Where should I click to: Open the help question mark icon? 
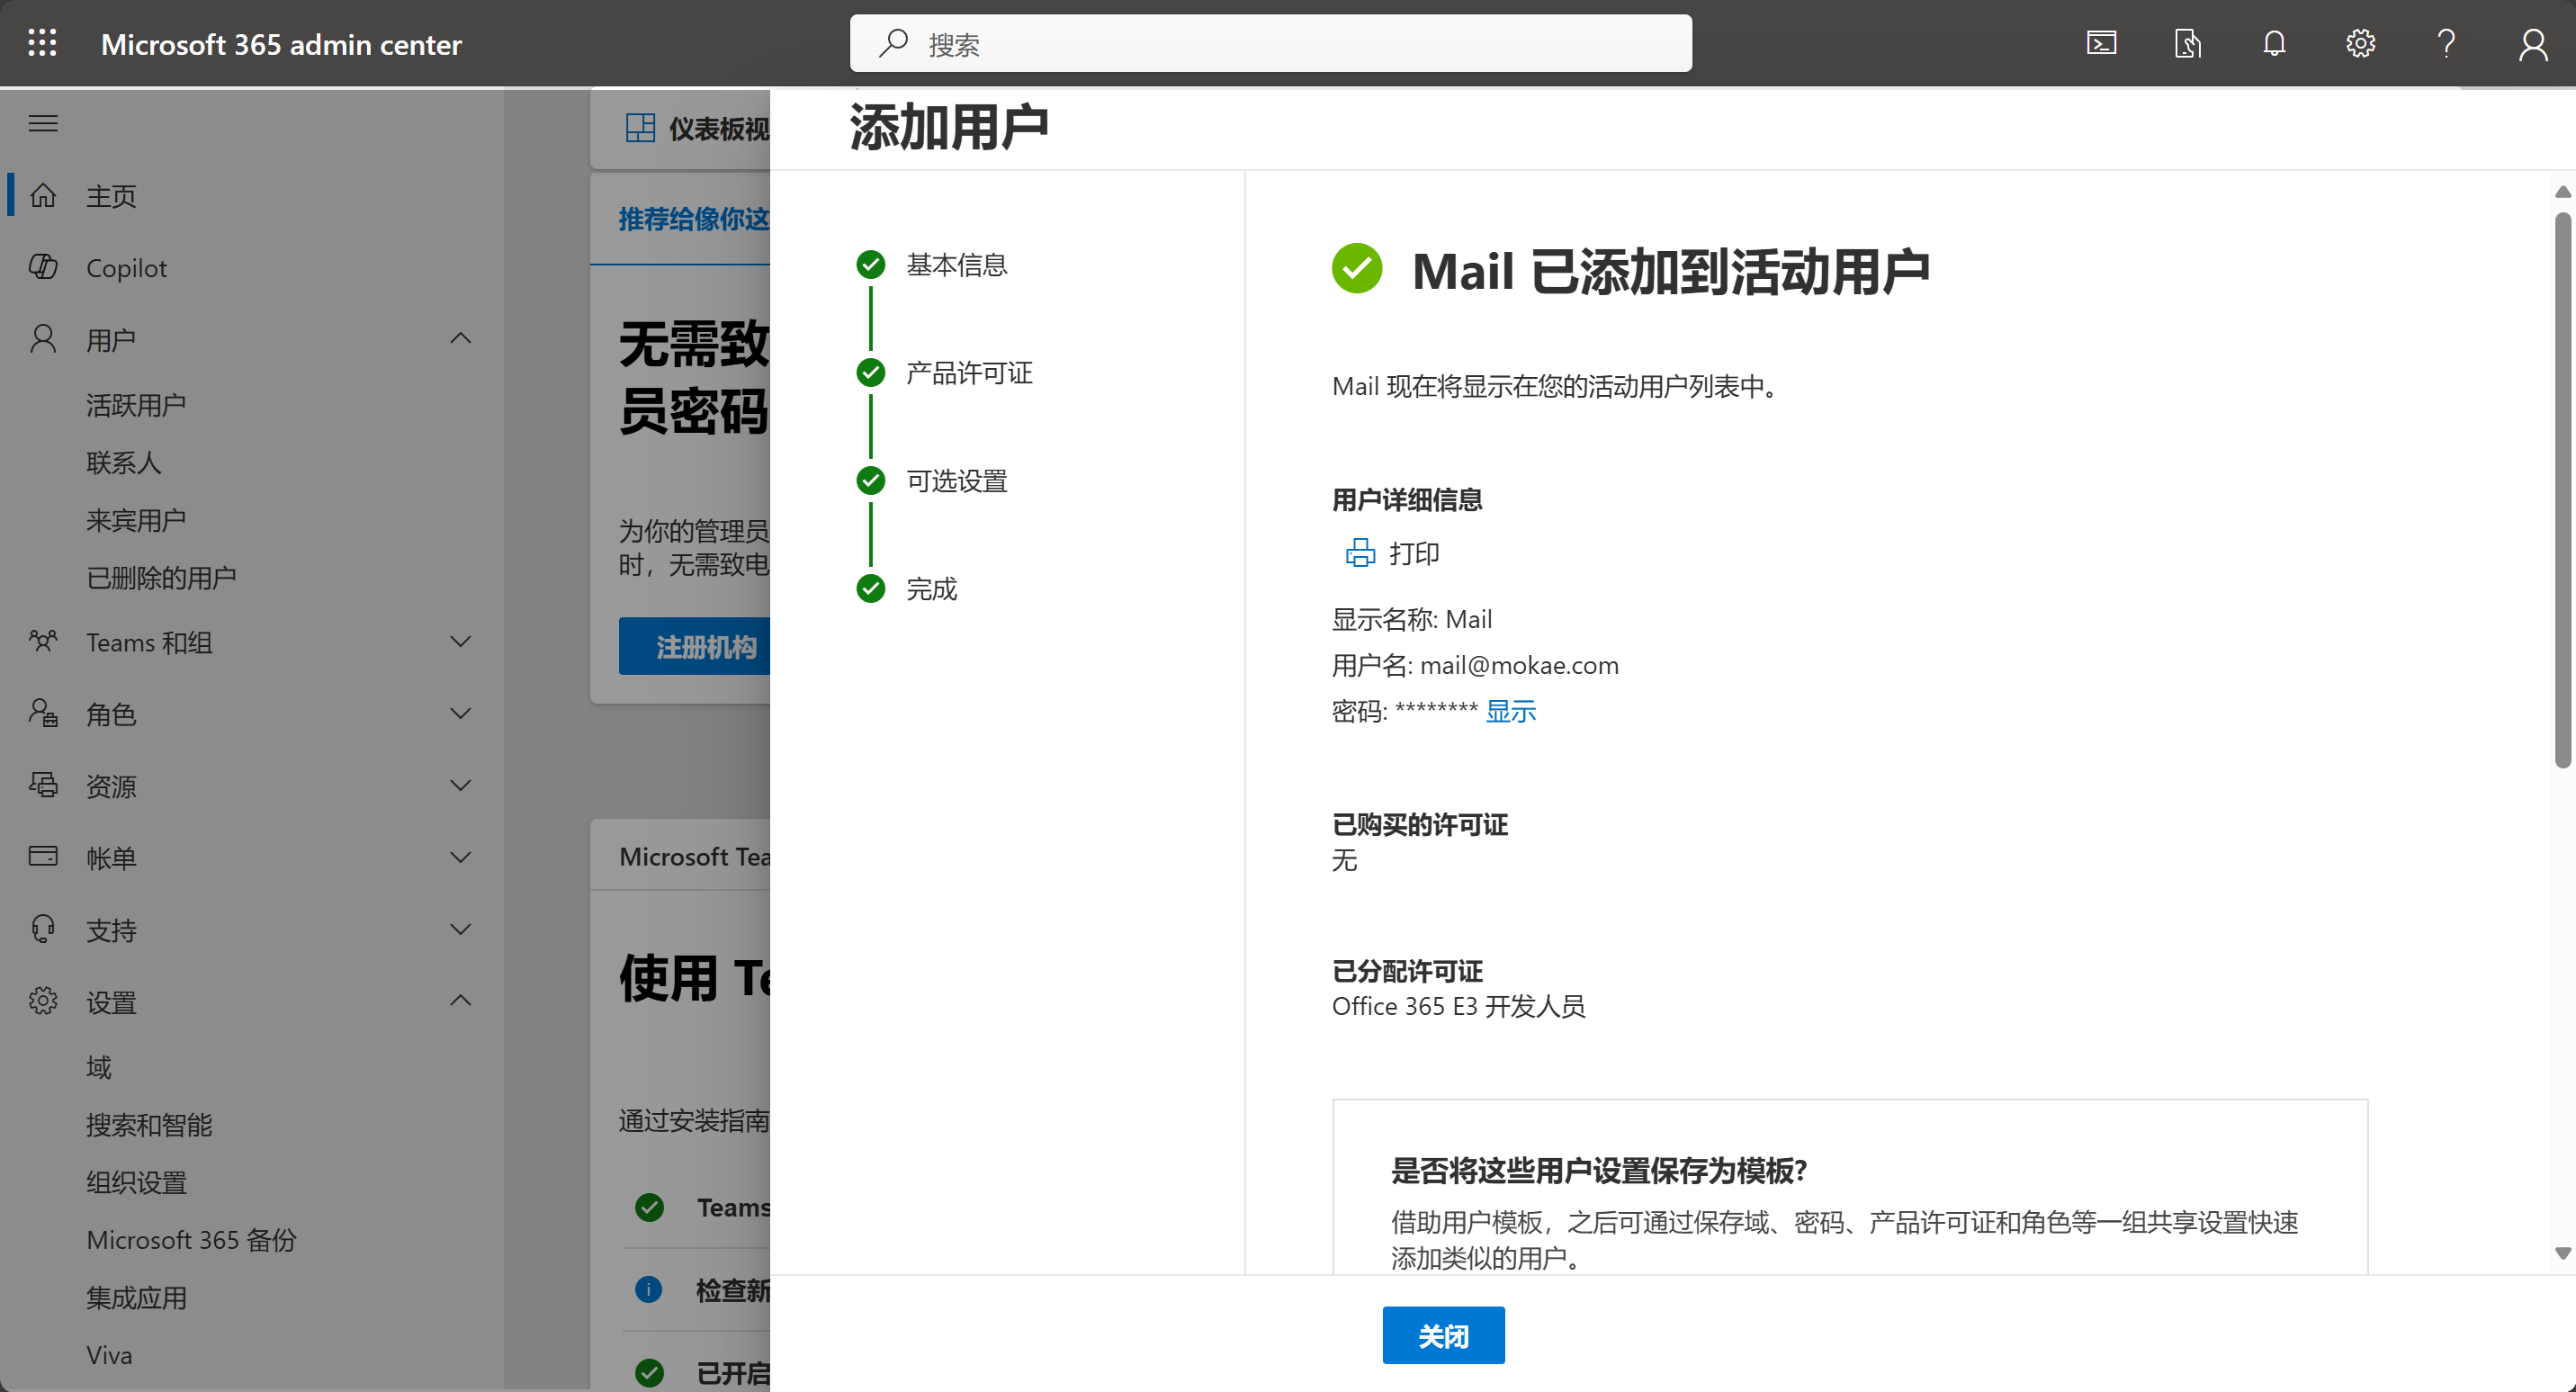[x=2446, y=43]
